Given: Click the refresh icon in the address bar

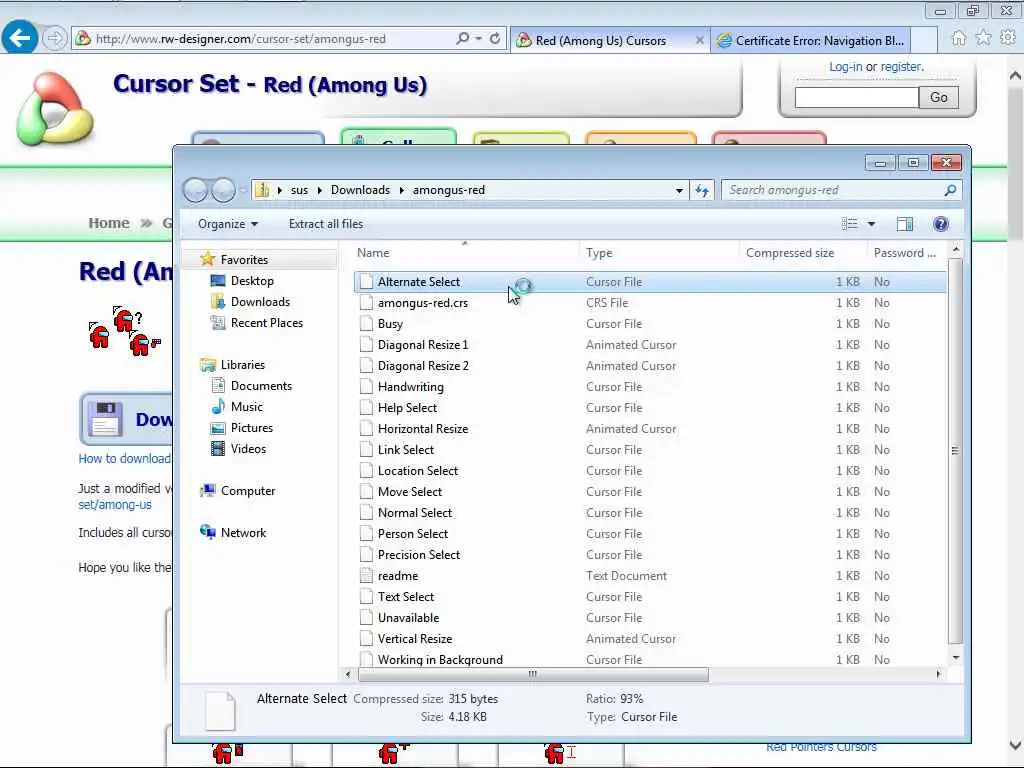Looking at the screenshot, I should pyautogui.click(x=495, y=39).
